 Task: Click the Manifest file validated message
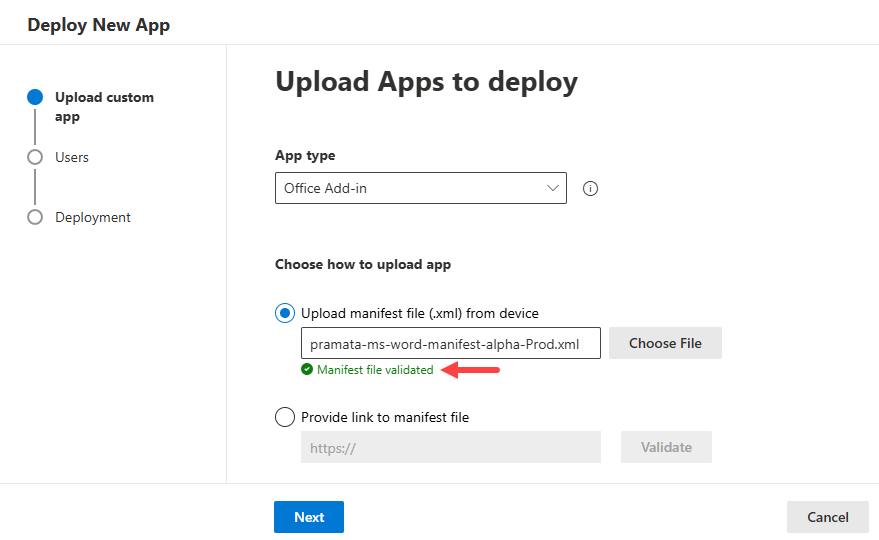[x=375, y=370]
